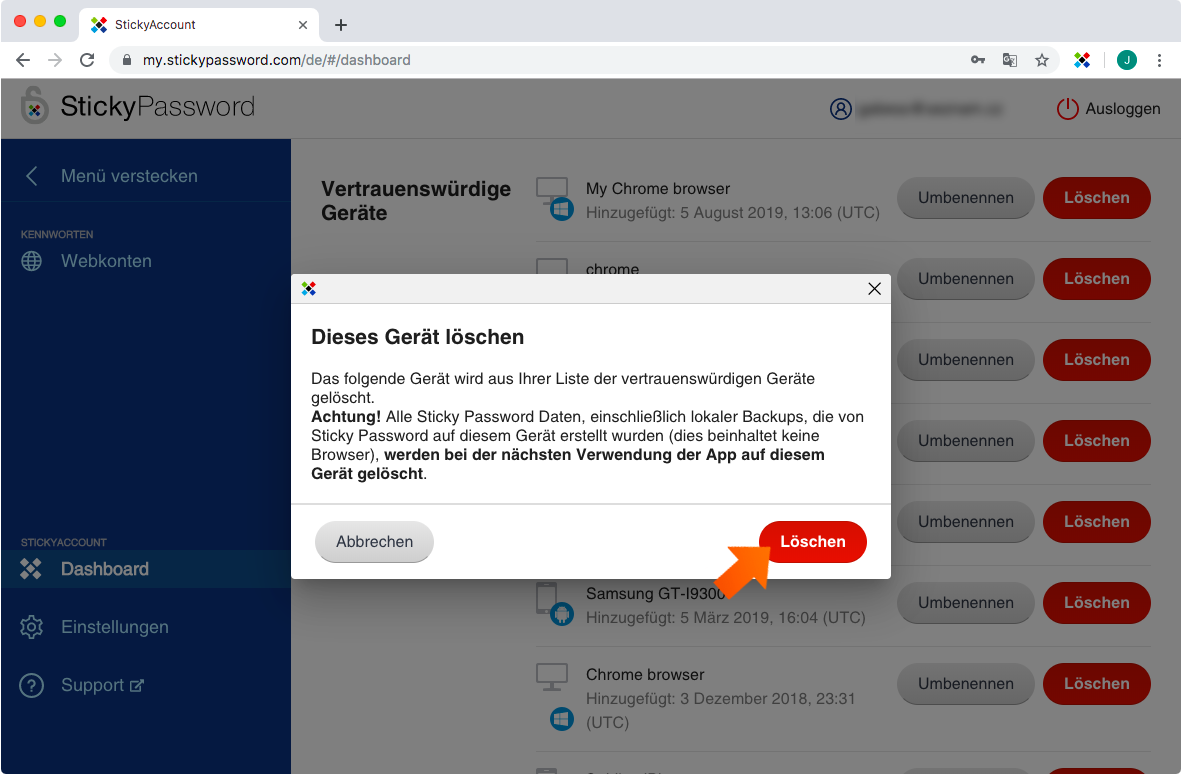Click the question mark icon beside Support
This screenshot has height=775, width=1181.
coord(32,685)
